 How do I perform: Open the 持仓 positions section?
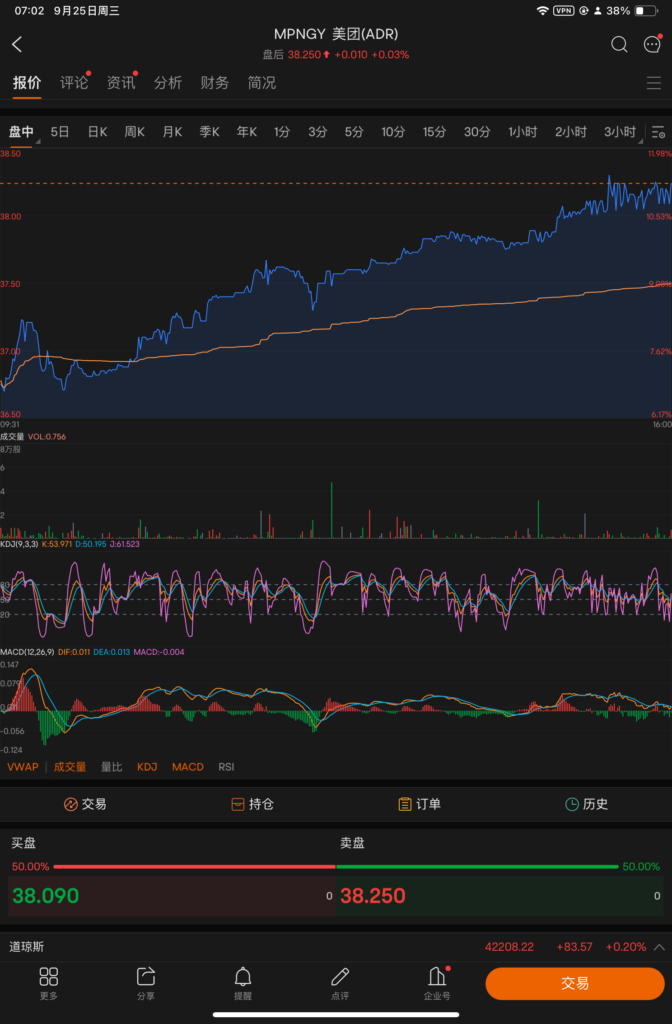click(251, 804)
